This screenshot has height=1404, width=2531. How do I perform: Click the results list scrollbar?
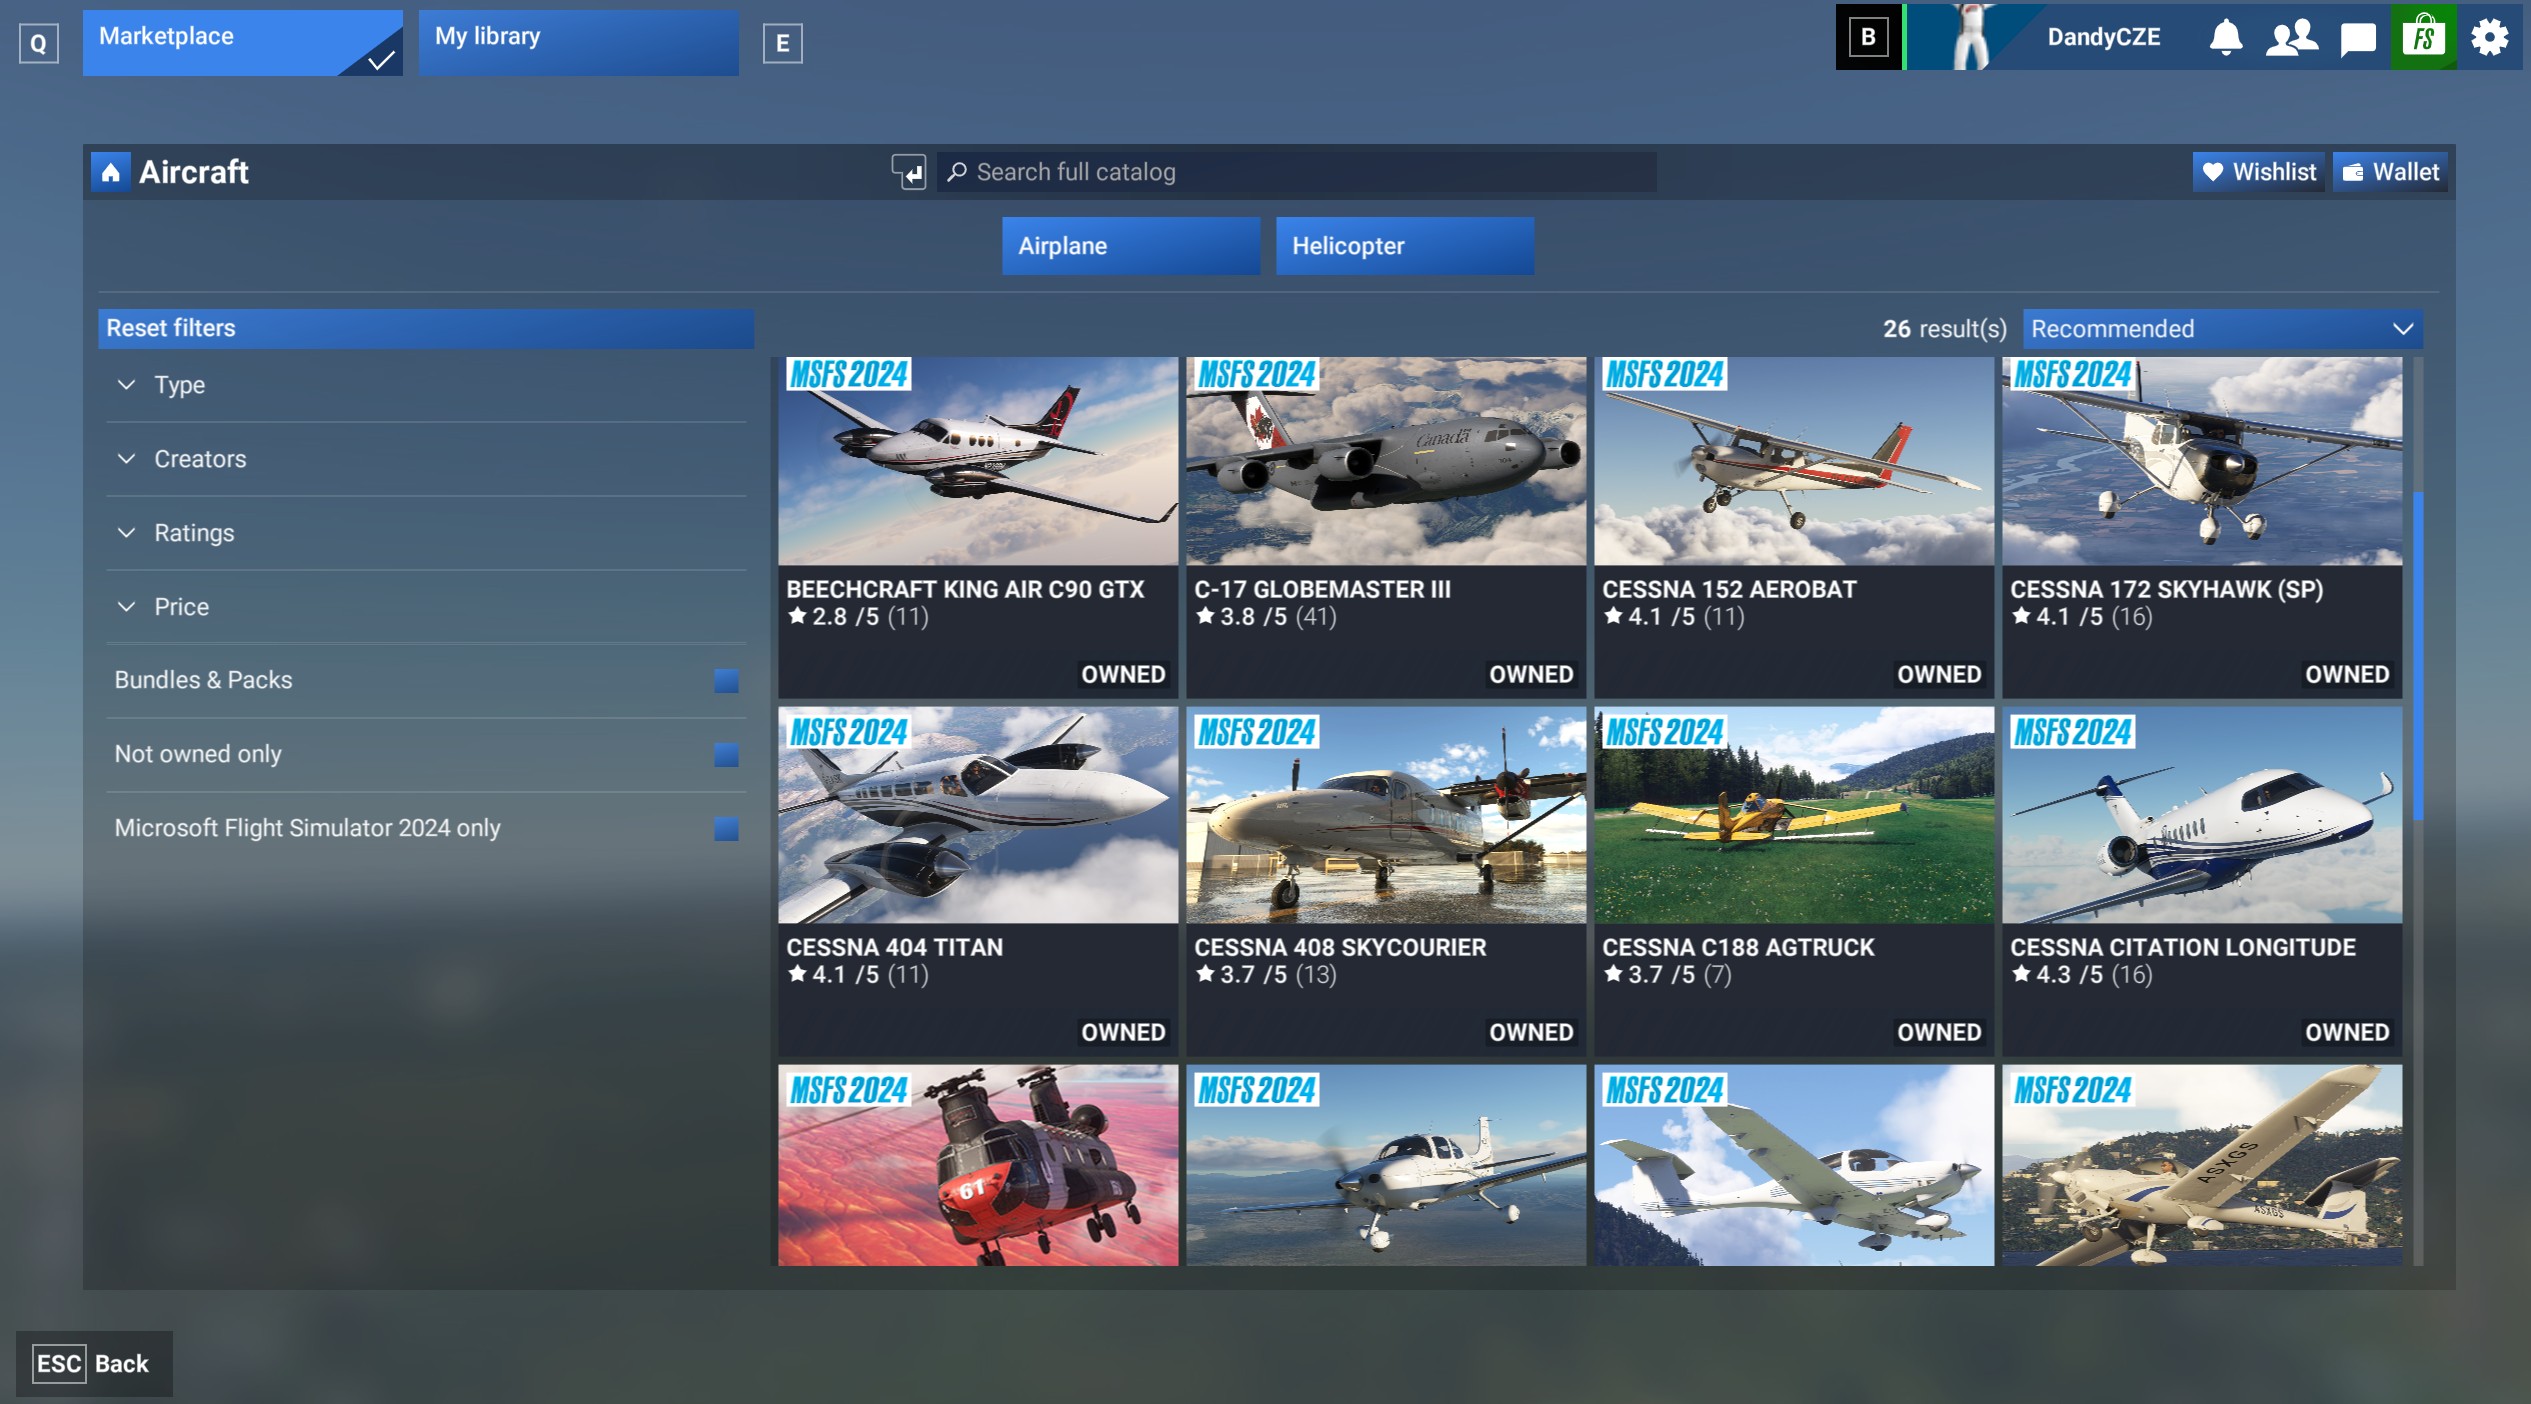coord(2418,655)
